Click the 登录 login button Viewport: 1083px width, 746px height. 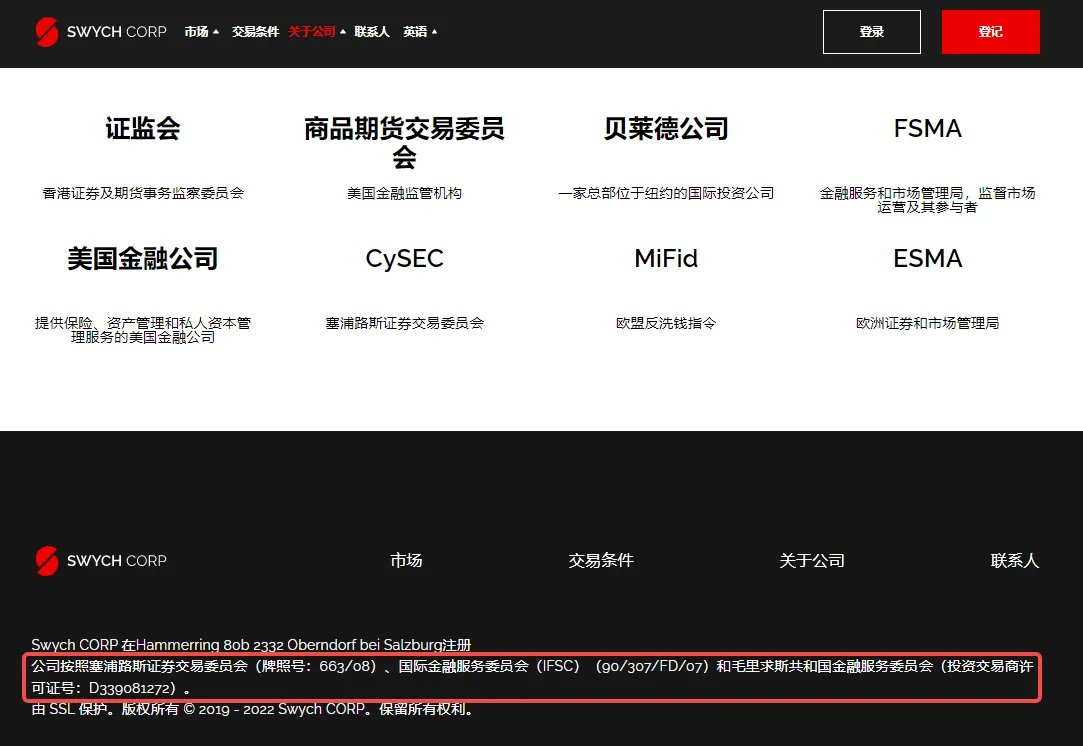pos(872,32)
